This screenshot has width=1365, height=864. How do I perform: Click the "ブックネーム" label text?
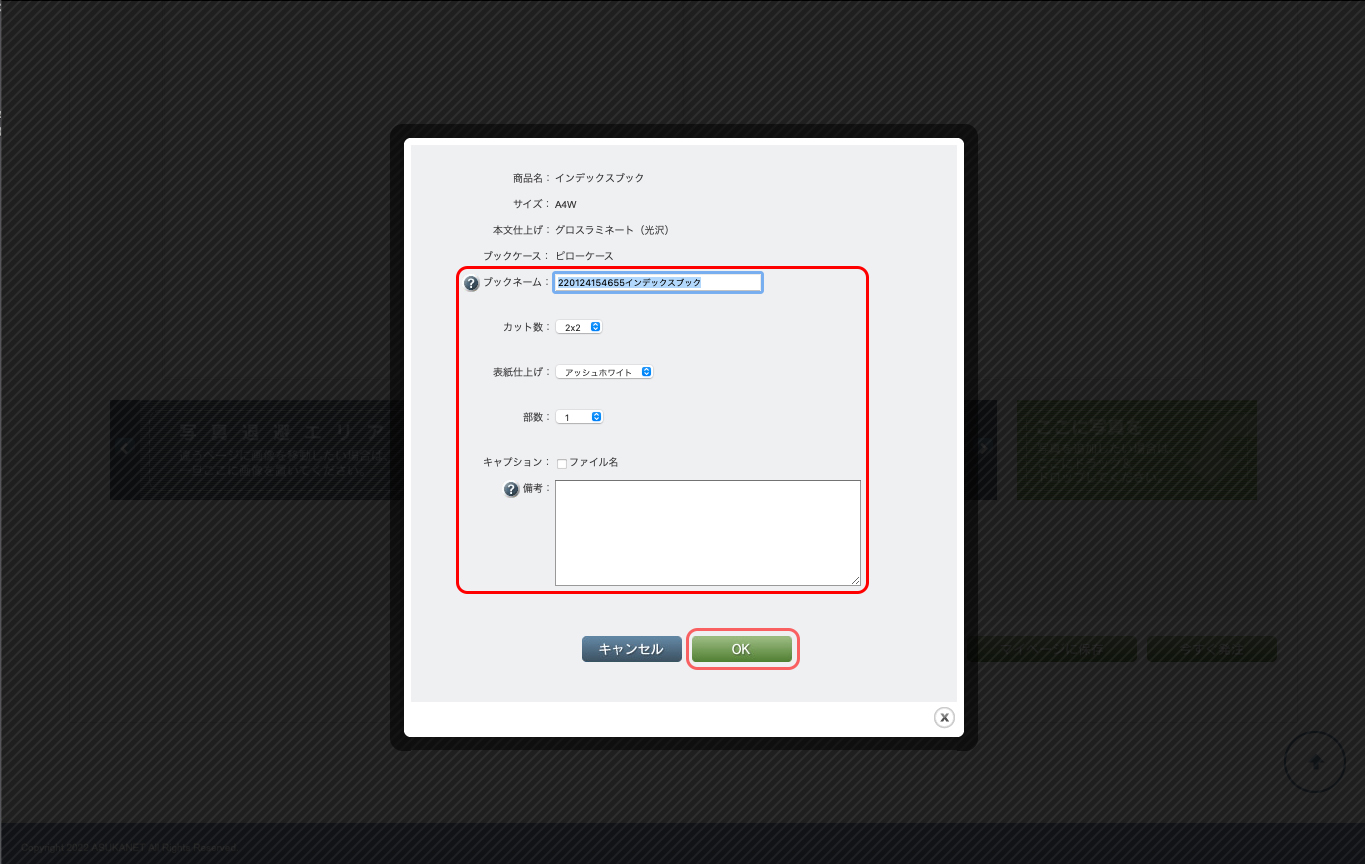(x=514, y=283)
